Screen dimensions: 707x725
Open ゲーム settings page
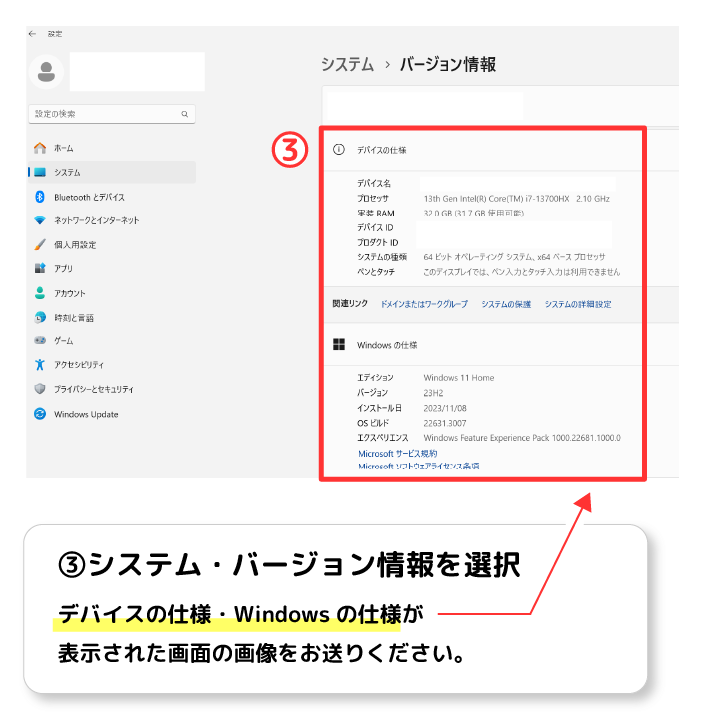coord(64,341)
